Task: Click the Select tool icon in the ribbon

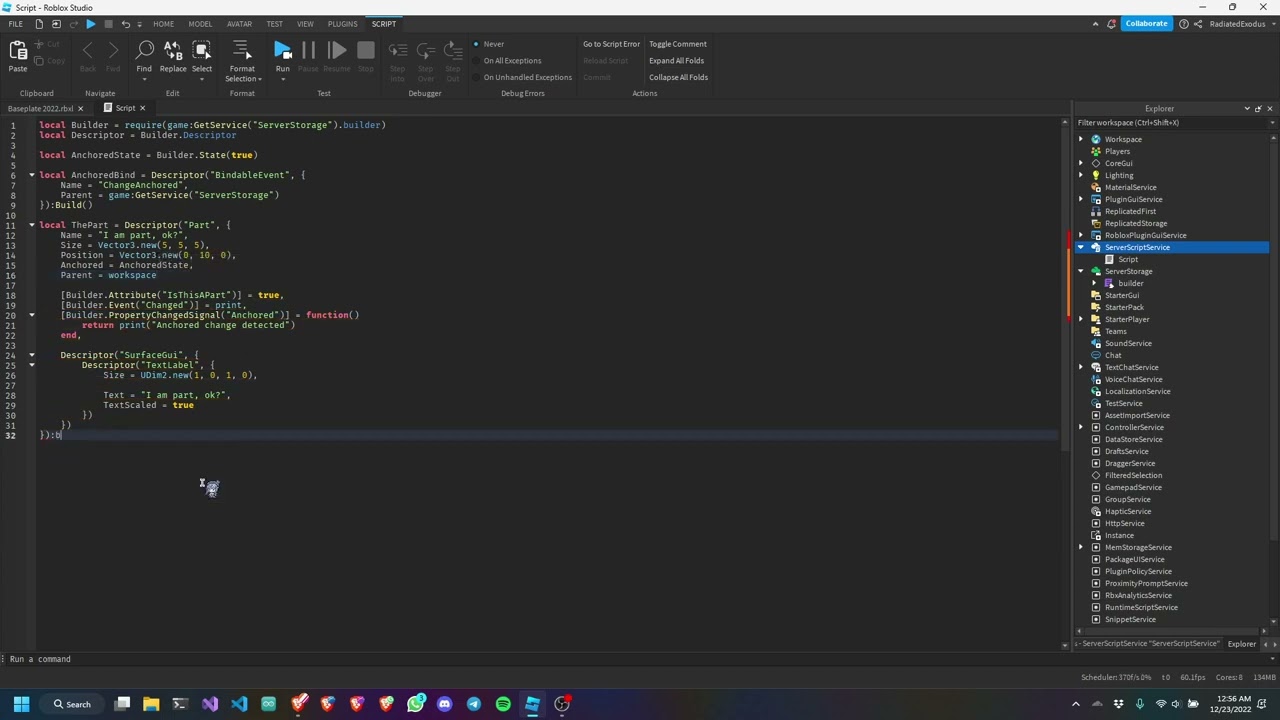Action: [202, 50]
